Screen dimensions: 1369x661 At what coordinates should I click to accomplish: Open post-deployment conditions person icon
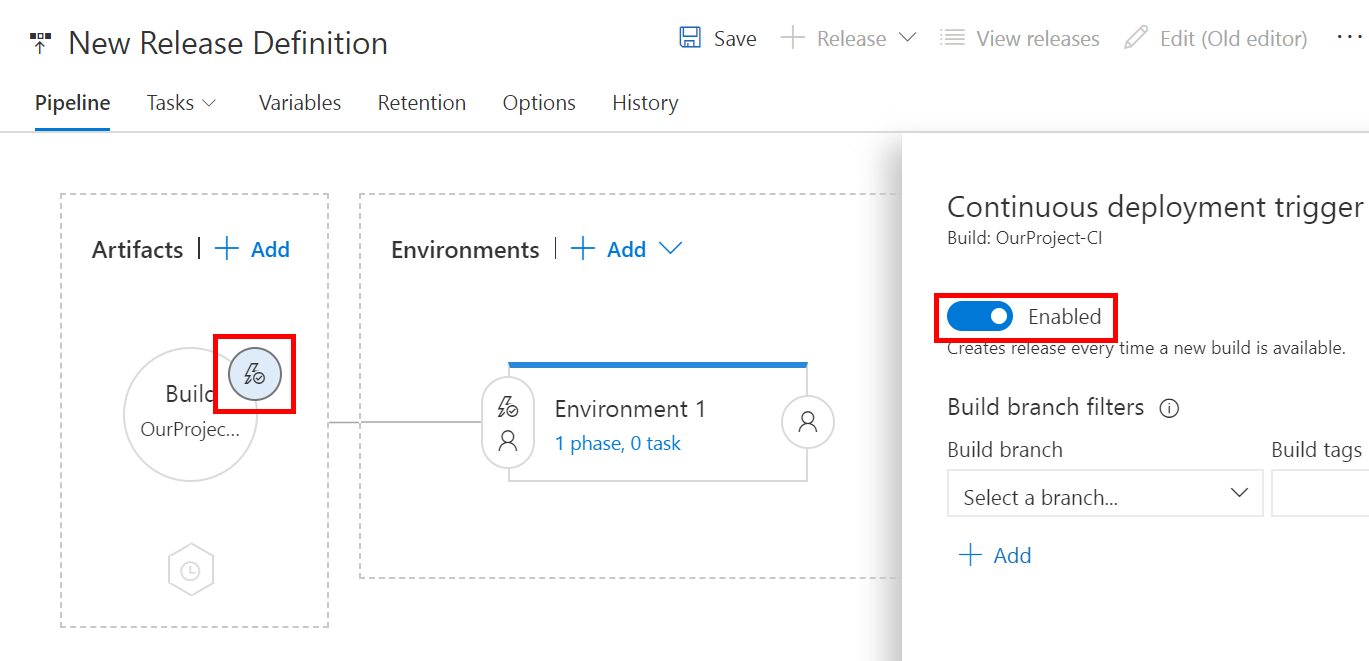(807, 423)
